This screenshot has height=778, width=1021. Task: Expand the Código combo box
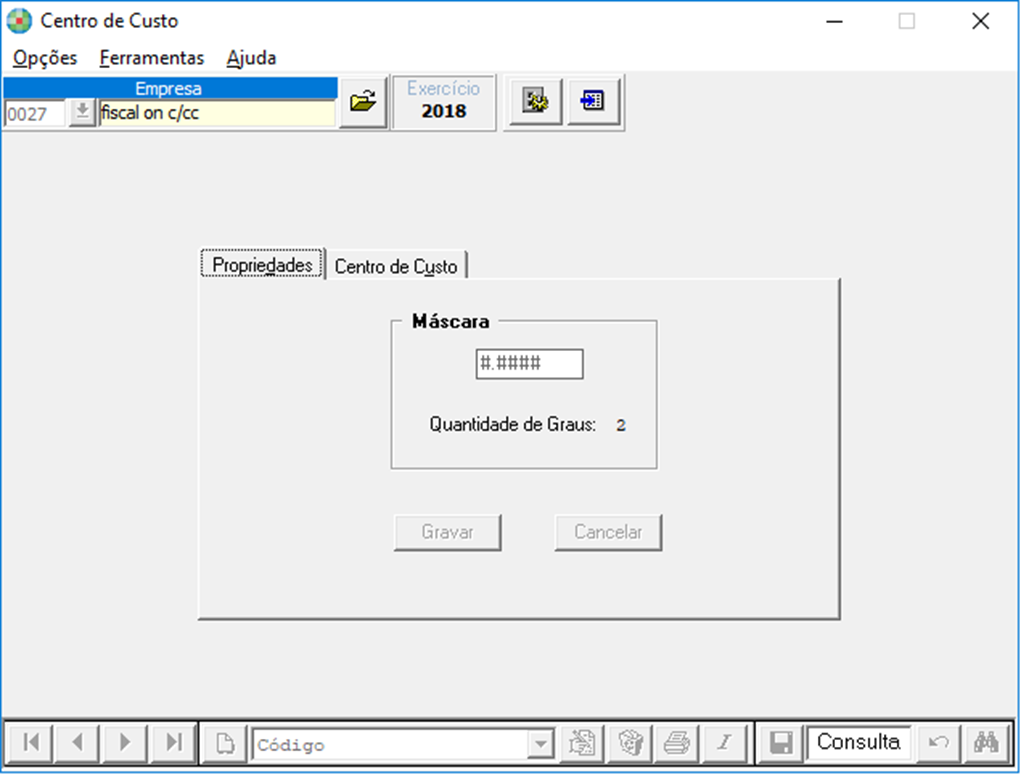(x=540, y=743)
